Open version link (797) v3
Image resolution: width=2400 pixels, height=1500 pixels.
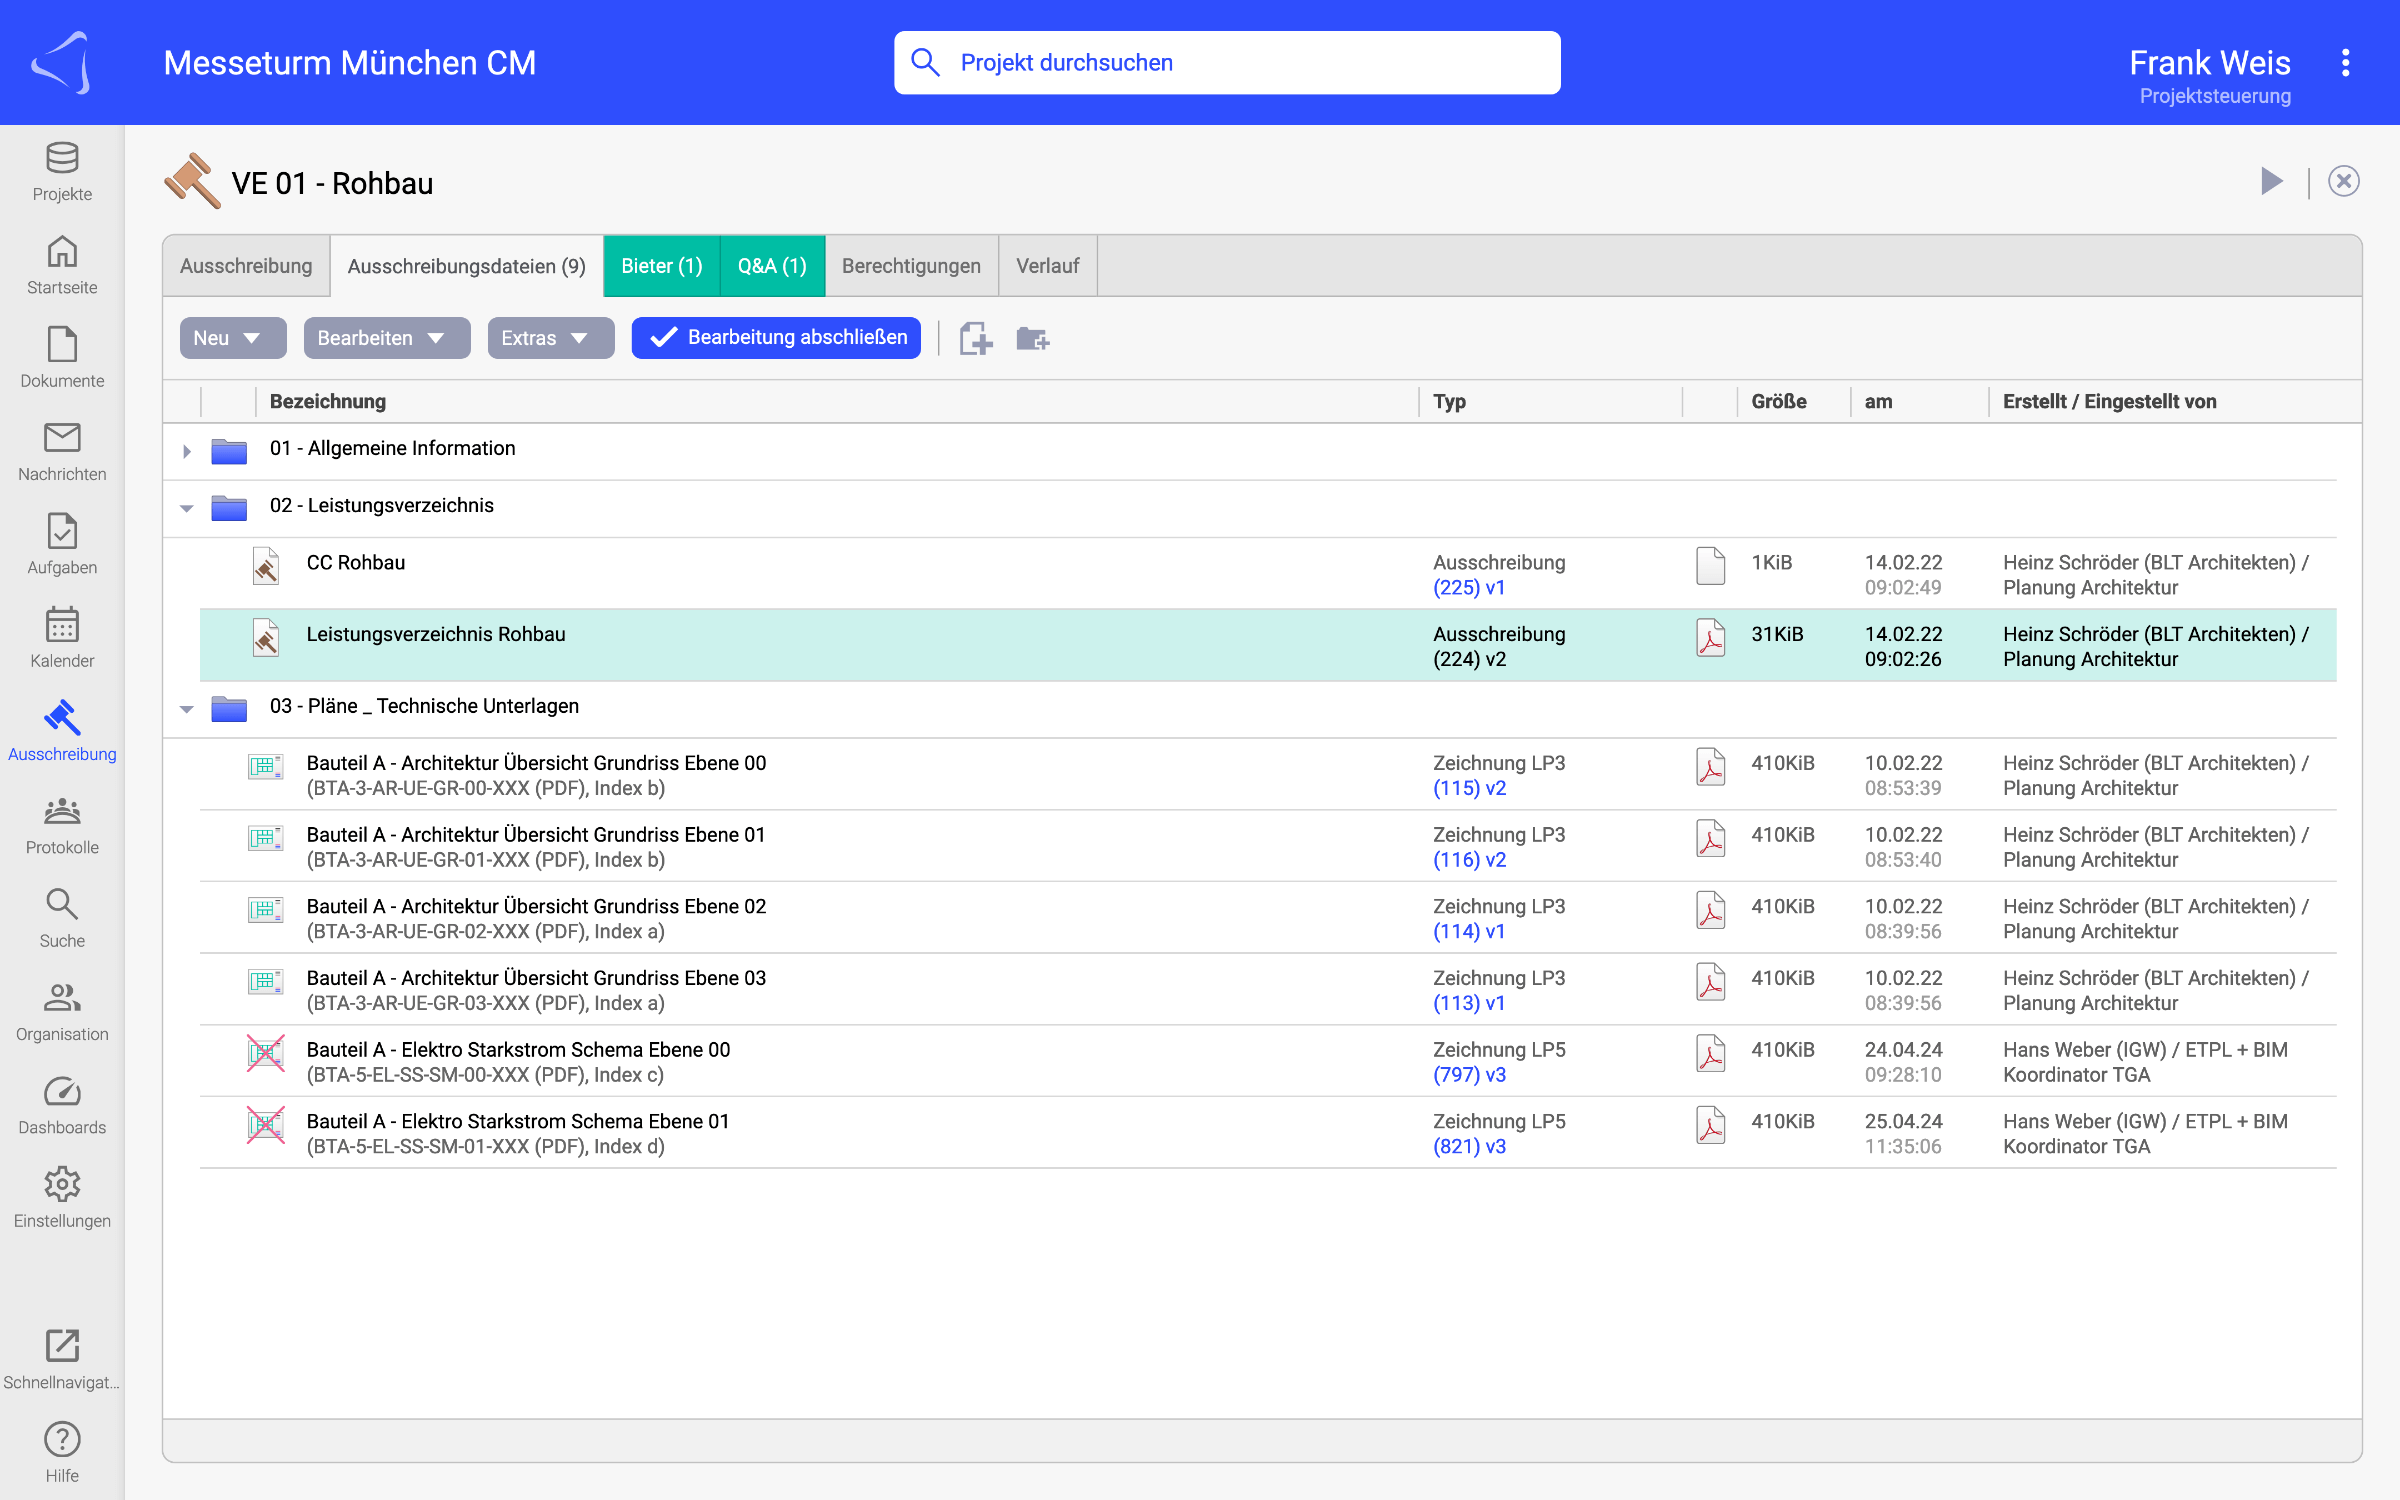(x=1469, y=1075)
